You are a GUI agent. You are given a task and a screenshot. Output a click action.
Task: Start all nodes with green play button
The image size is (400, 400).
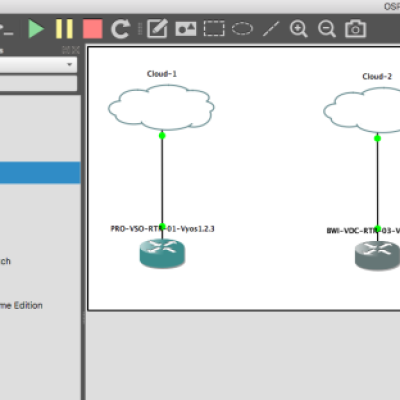coord(36,29)
